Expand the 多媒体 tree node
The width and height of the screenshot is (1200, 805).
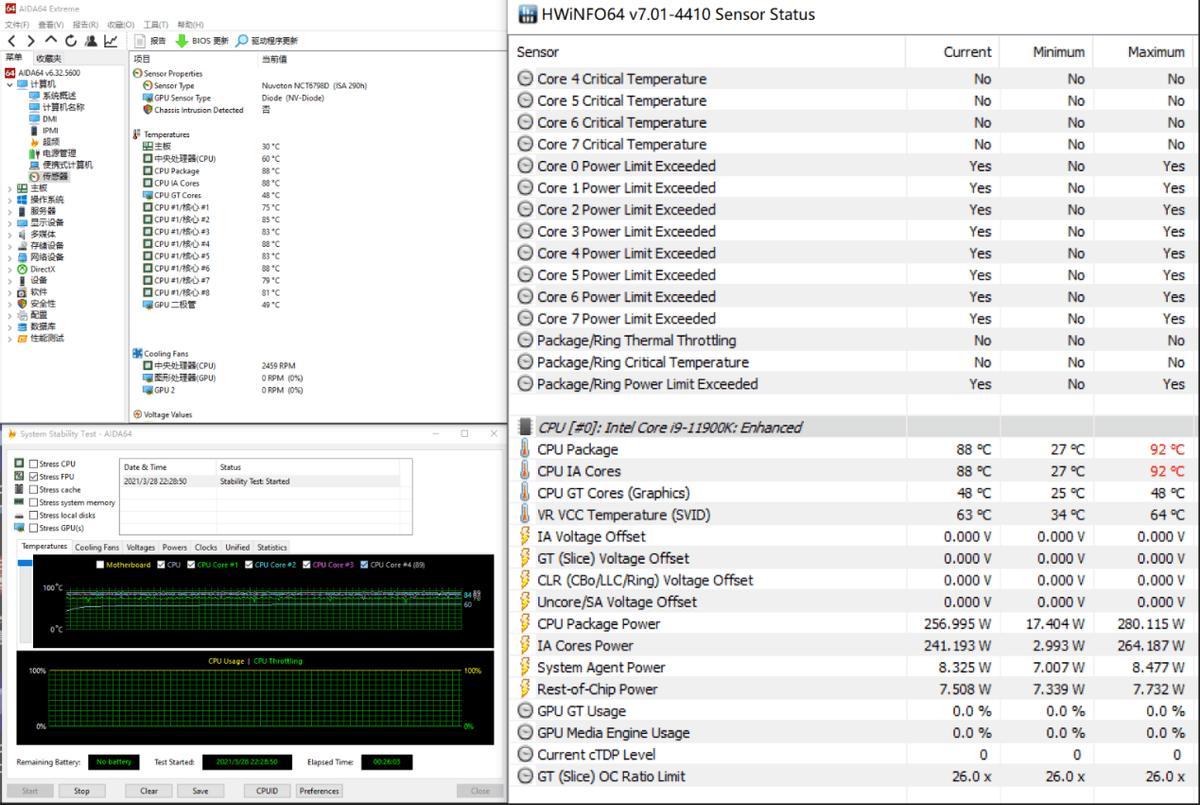9,234
